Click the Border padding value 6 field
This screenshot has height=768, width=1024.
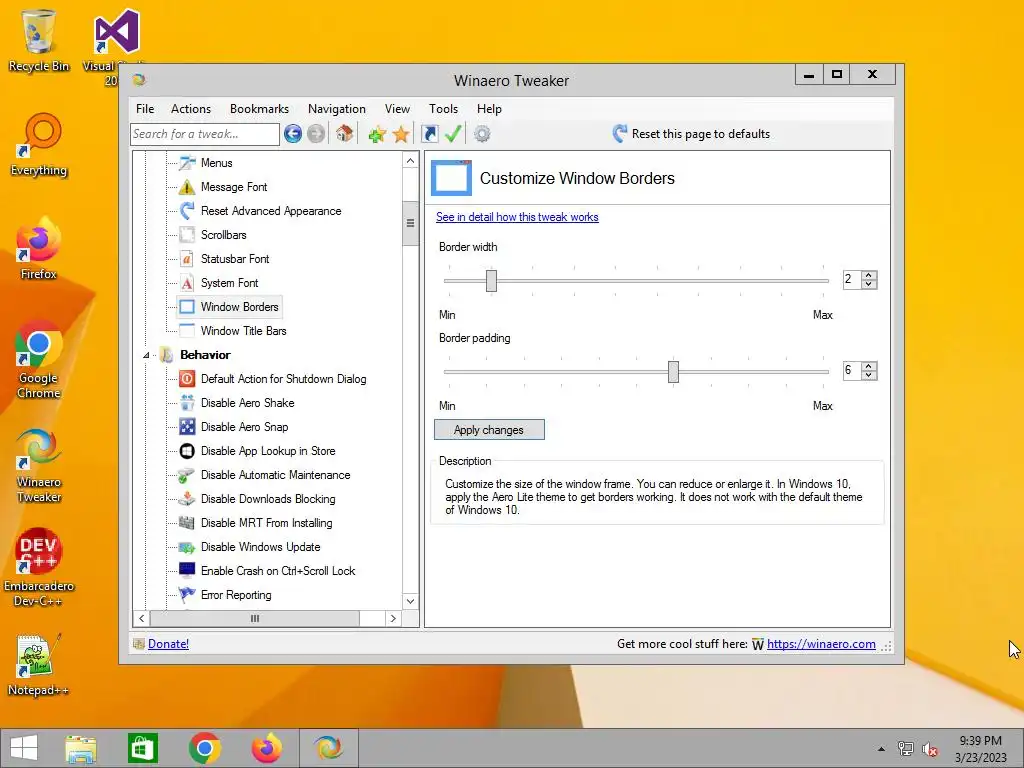852,371
